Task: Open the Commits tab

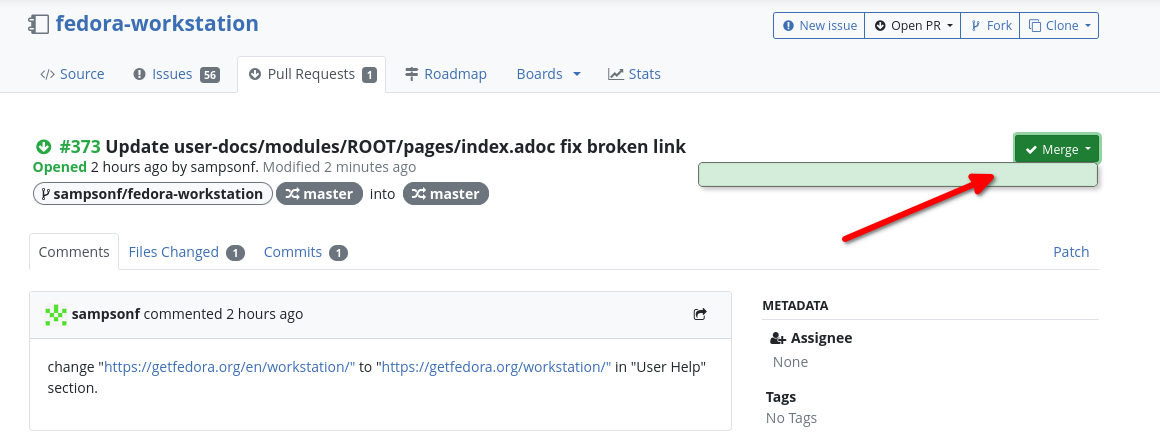Action: (x=304, y=252)
